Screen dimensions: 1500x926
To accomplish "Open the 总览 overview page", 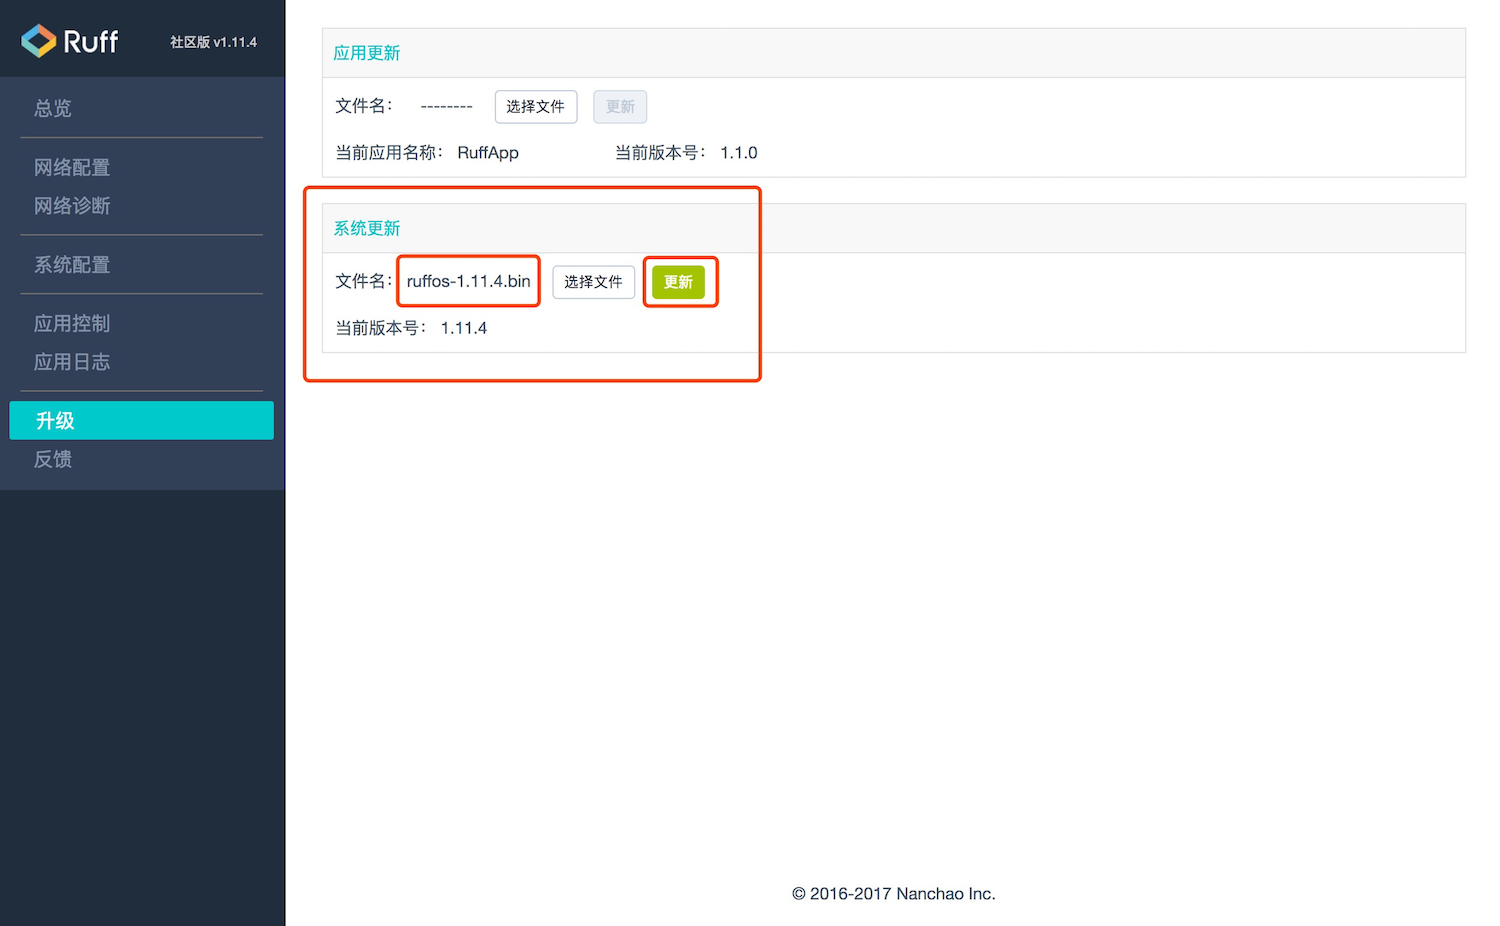I will click(x=53, y=108).
